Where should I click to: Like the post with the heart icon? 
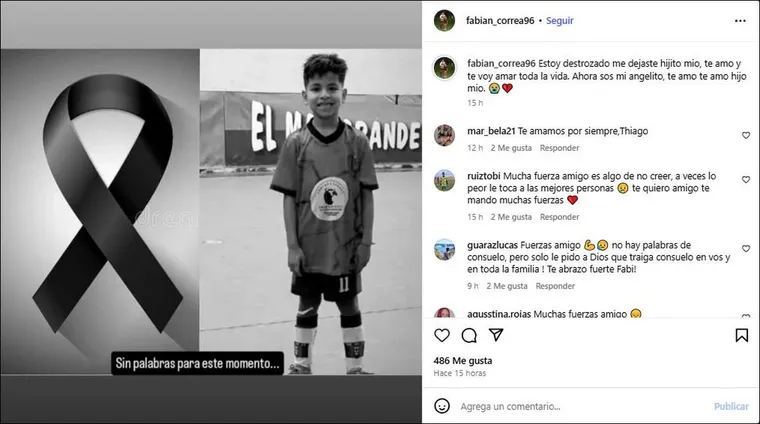[442, 335]
